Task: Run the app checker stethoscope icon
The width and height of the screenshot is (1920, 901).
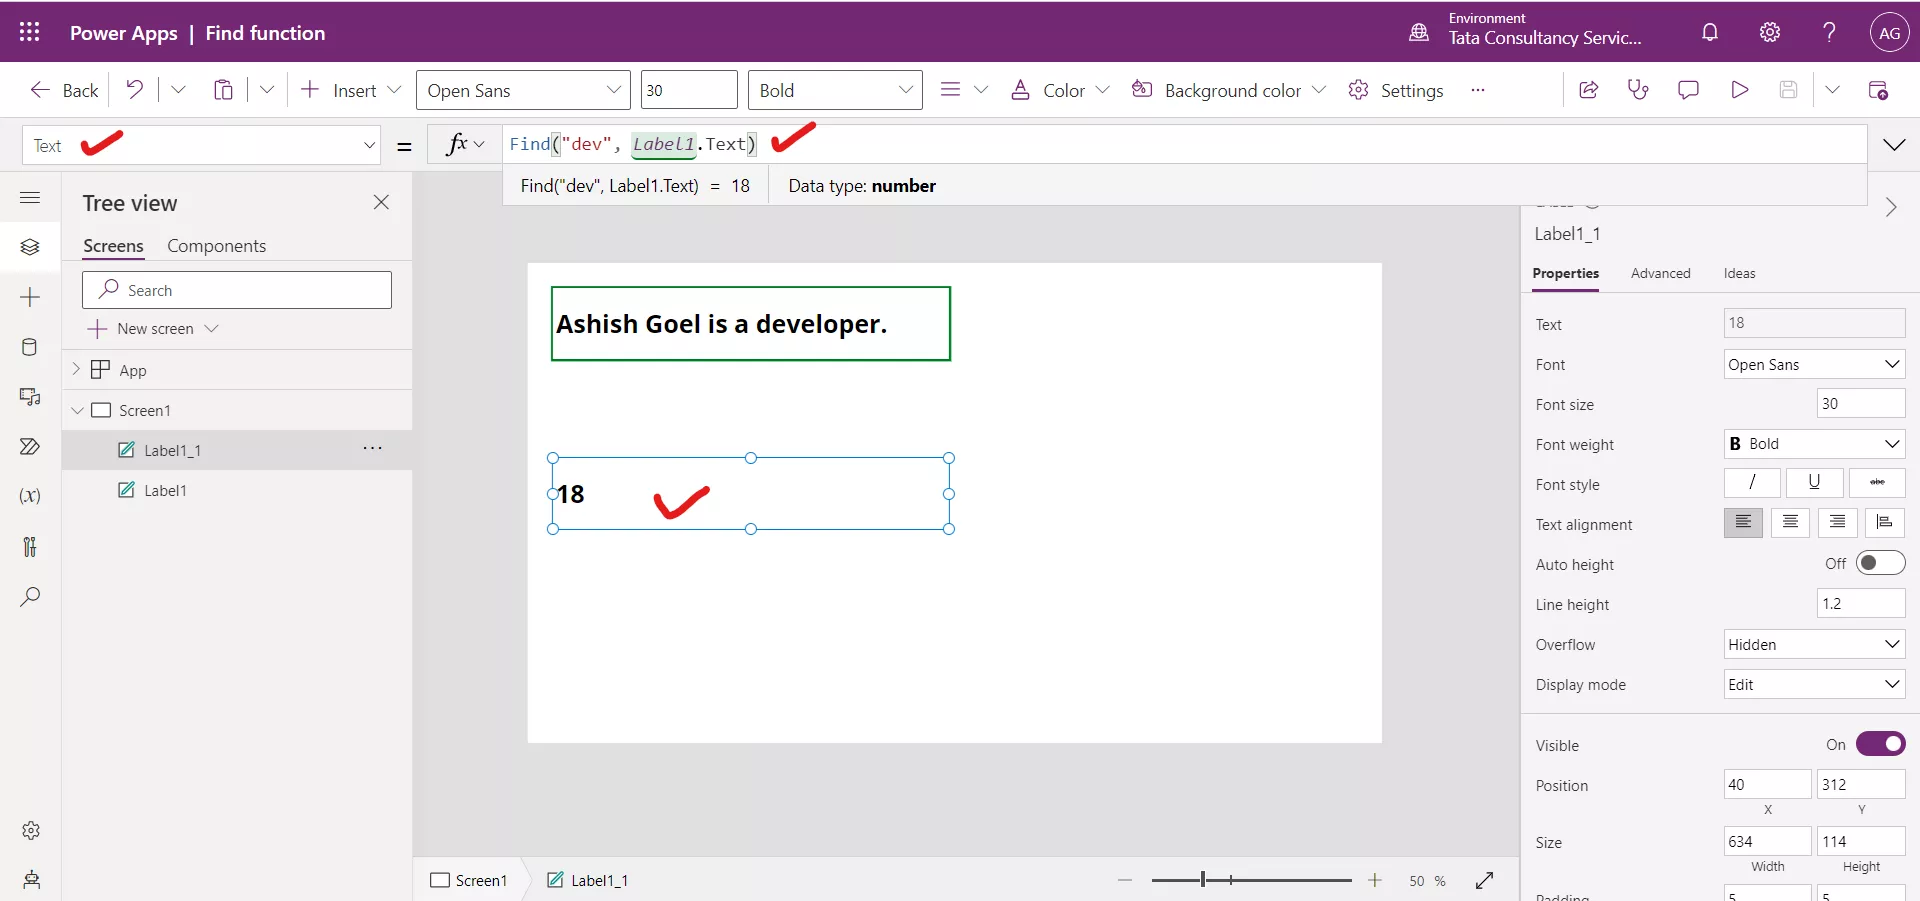Action: pos(1639,89)
